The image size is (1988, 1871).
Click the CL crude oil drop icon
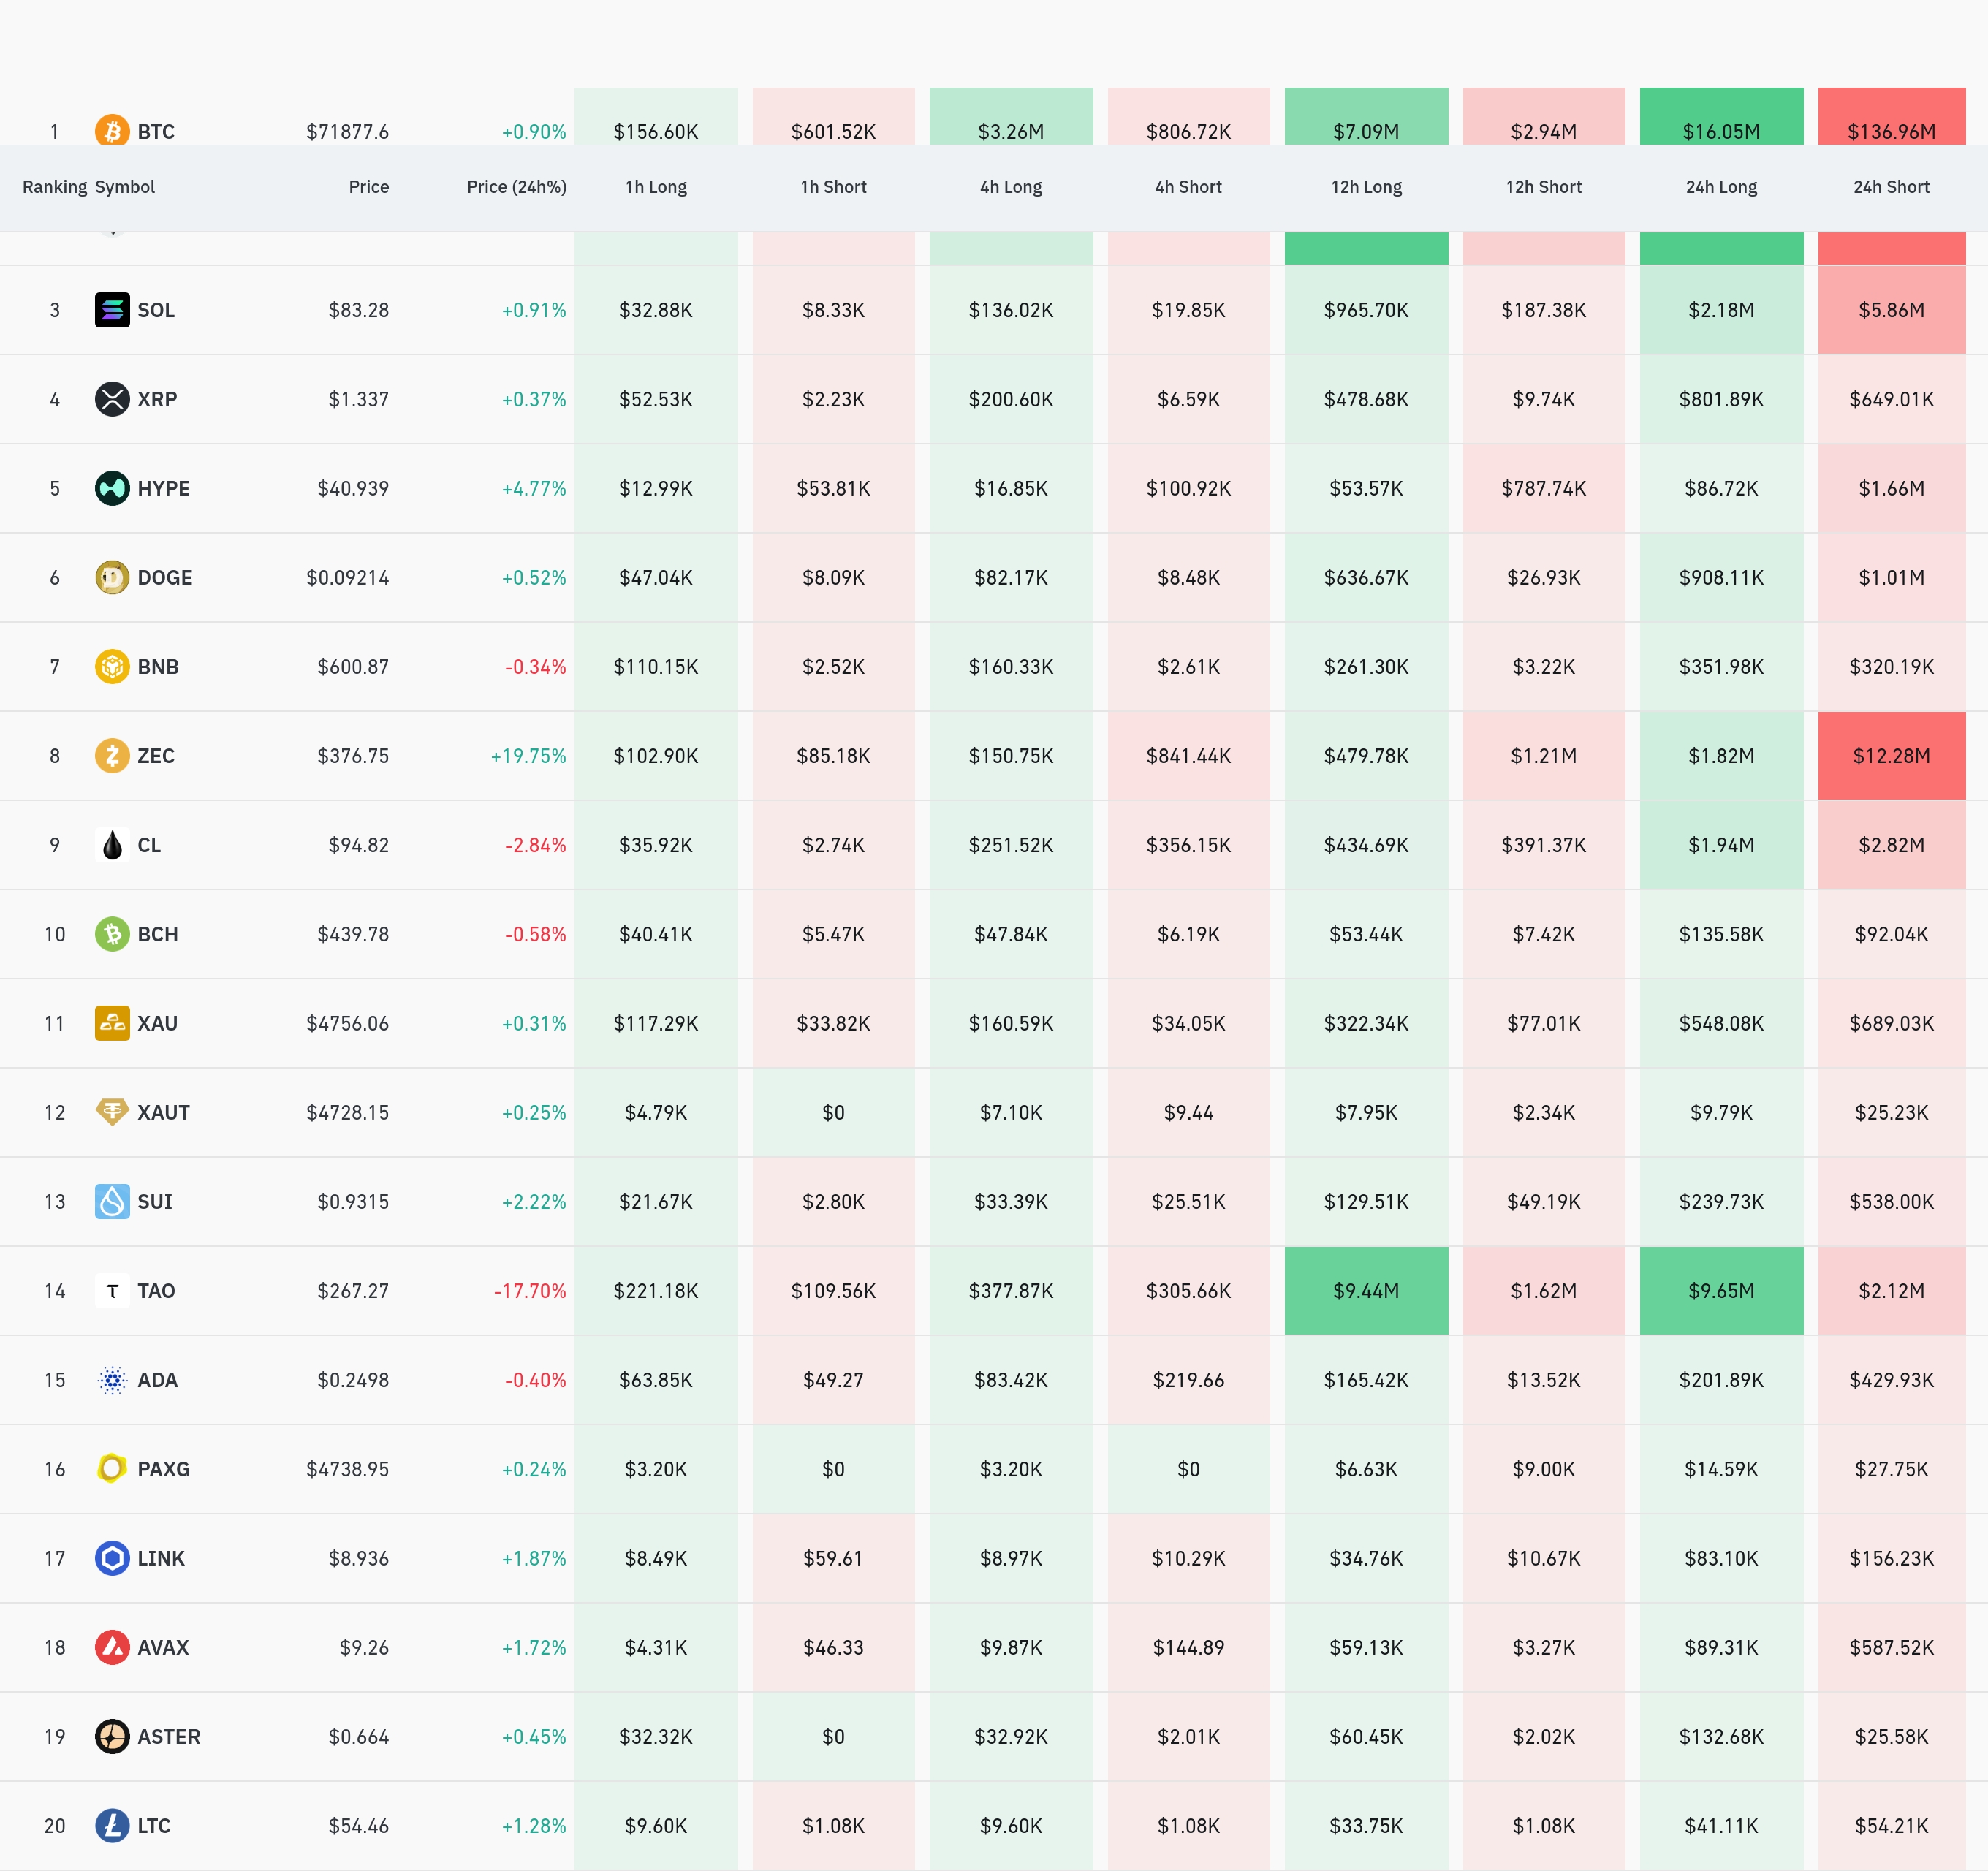(x=112, y=845)
